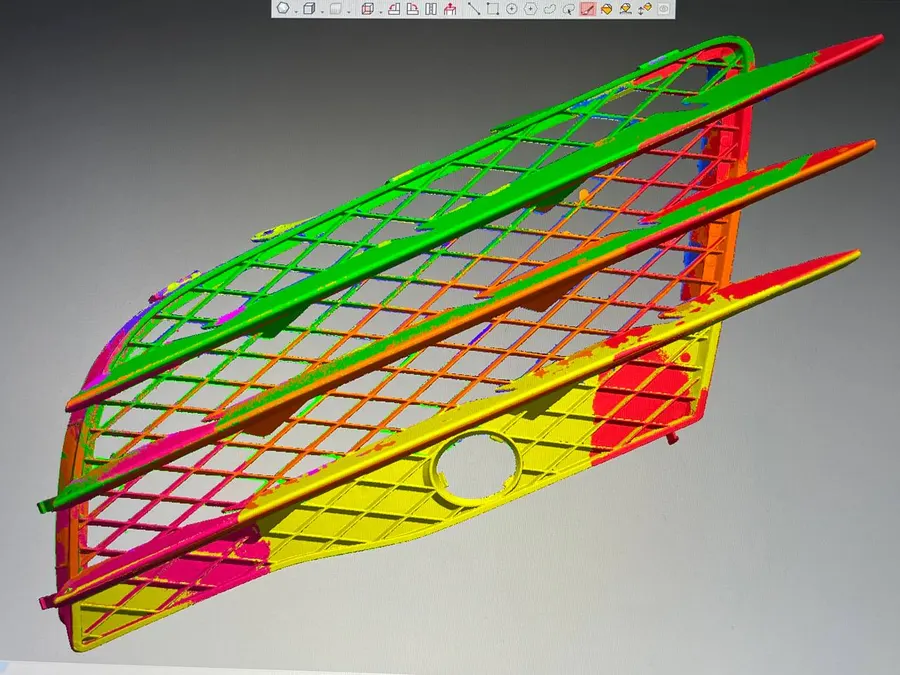Select the plain orange Paint Bucket tool
900x675 pixels.
tap(606, 8)
